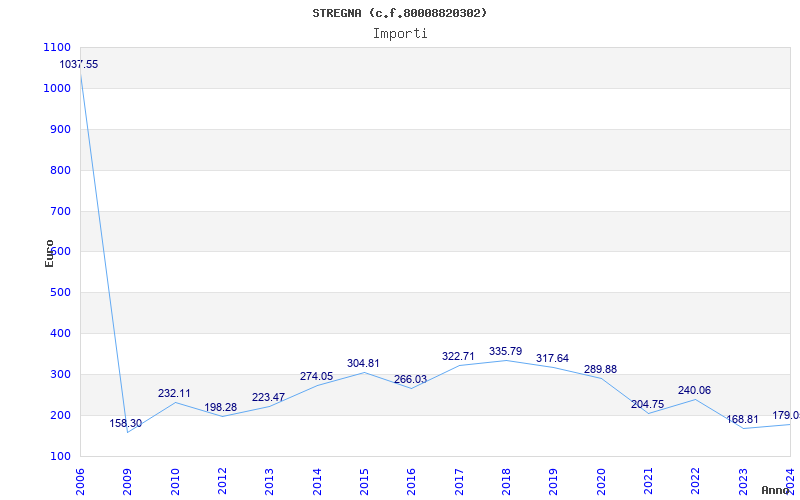Viewport: 800px width, 500px height.
Task: Click the 266.03 data value label
Action: [x=410, y=380]
